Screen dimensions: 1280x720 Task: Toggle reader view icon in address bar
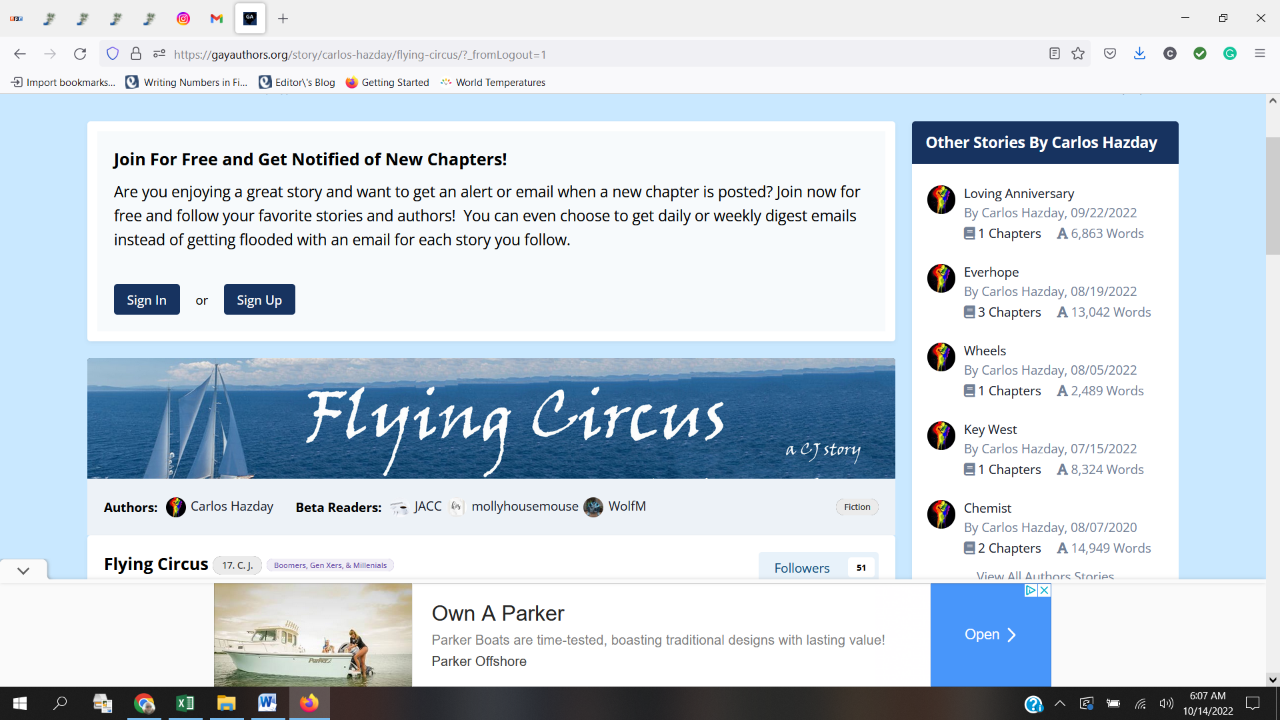pos(1054,54)
